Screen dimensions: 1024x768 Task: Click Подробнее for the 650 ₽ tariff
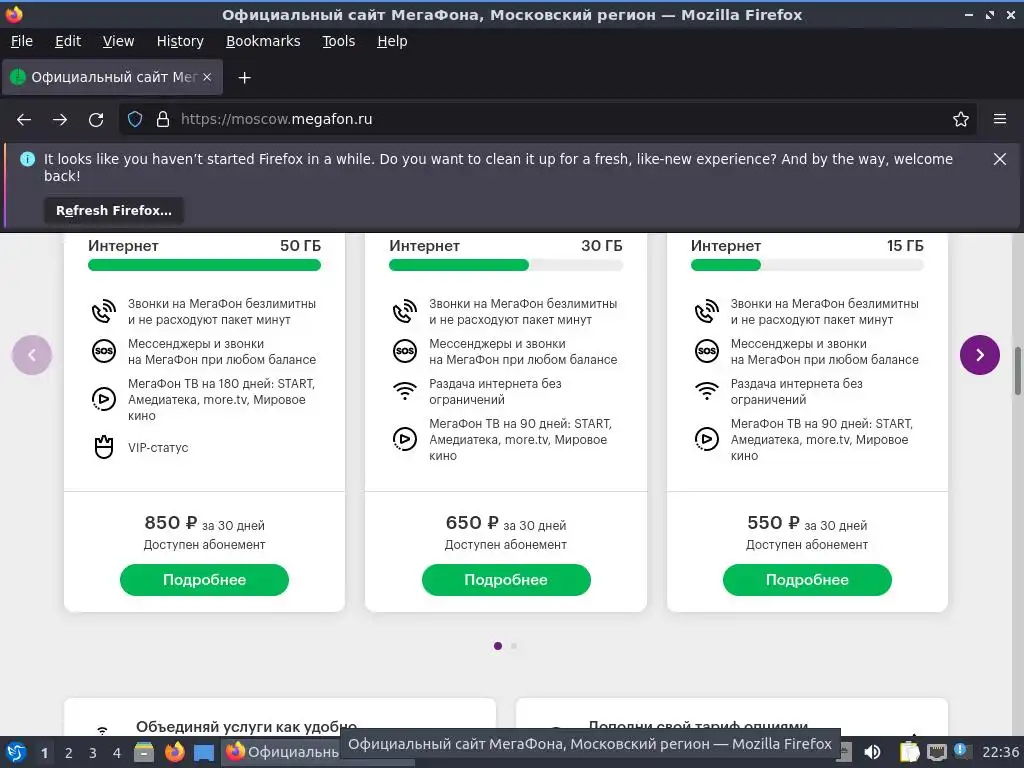pyautogui.click(x=506, y=580)
